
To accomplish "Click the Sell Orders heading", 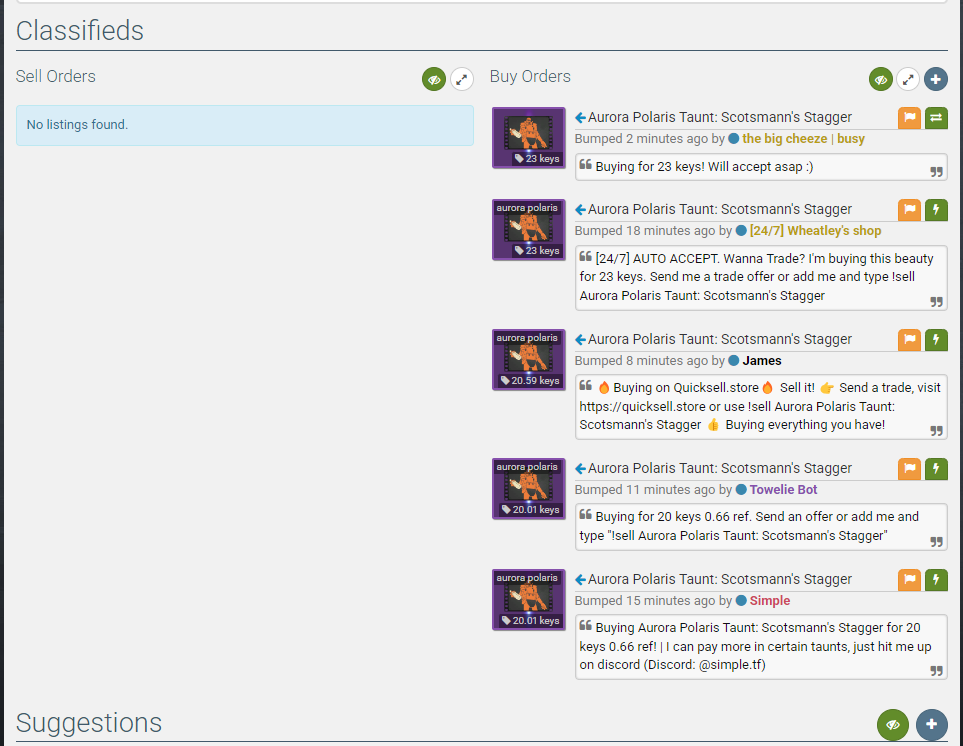I will pos(56,76).
